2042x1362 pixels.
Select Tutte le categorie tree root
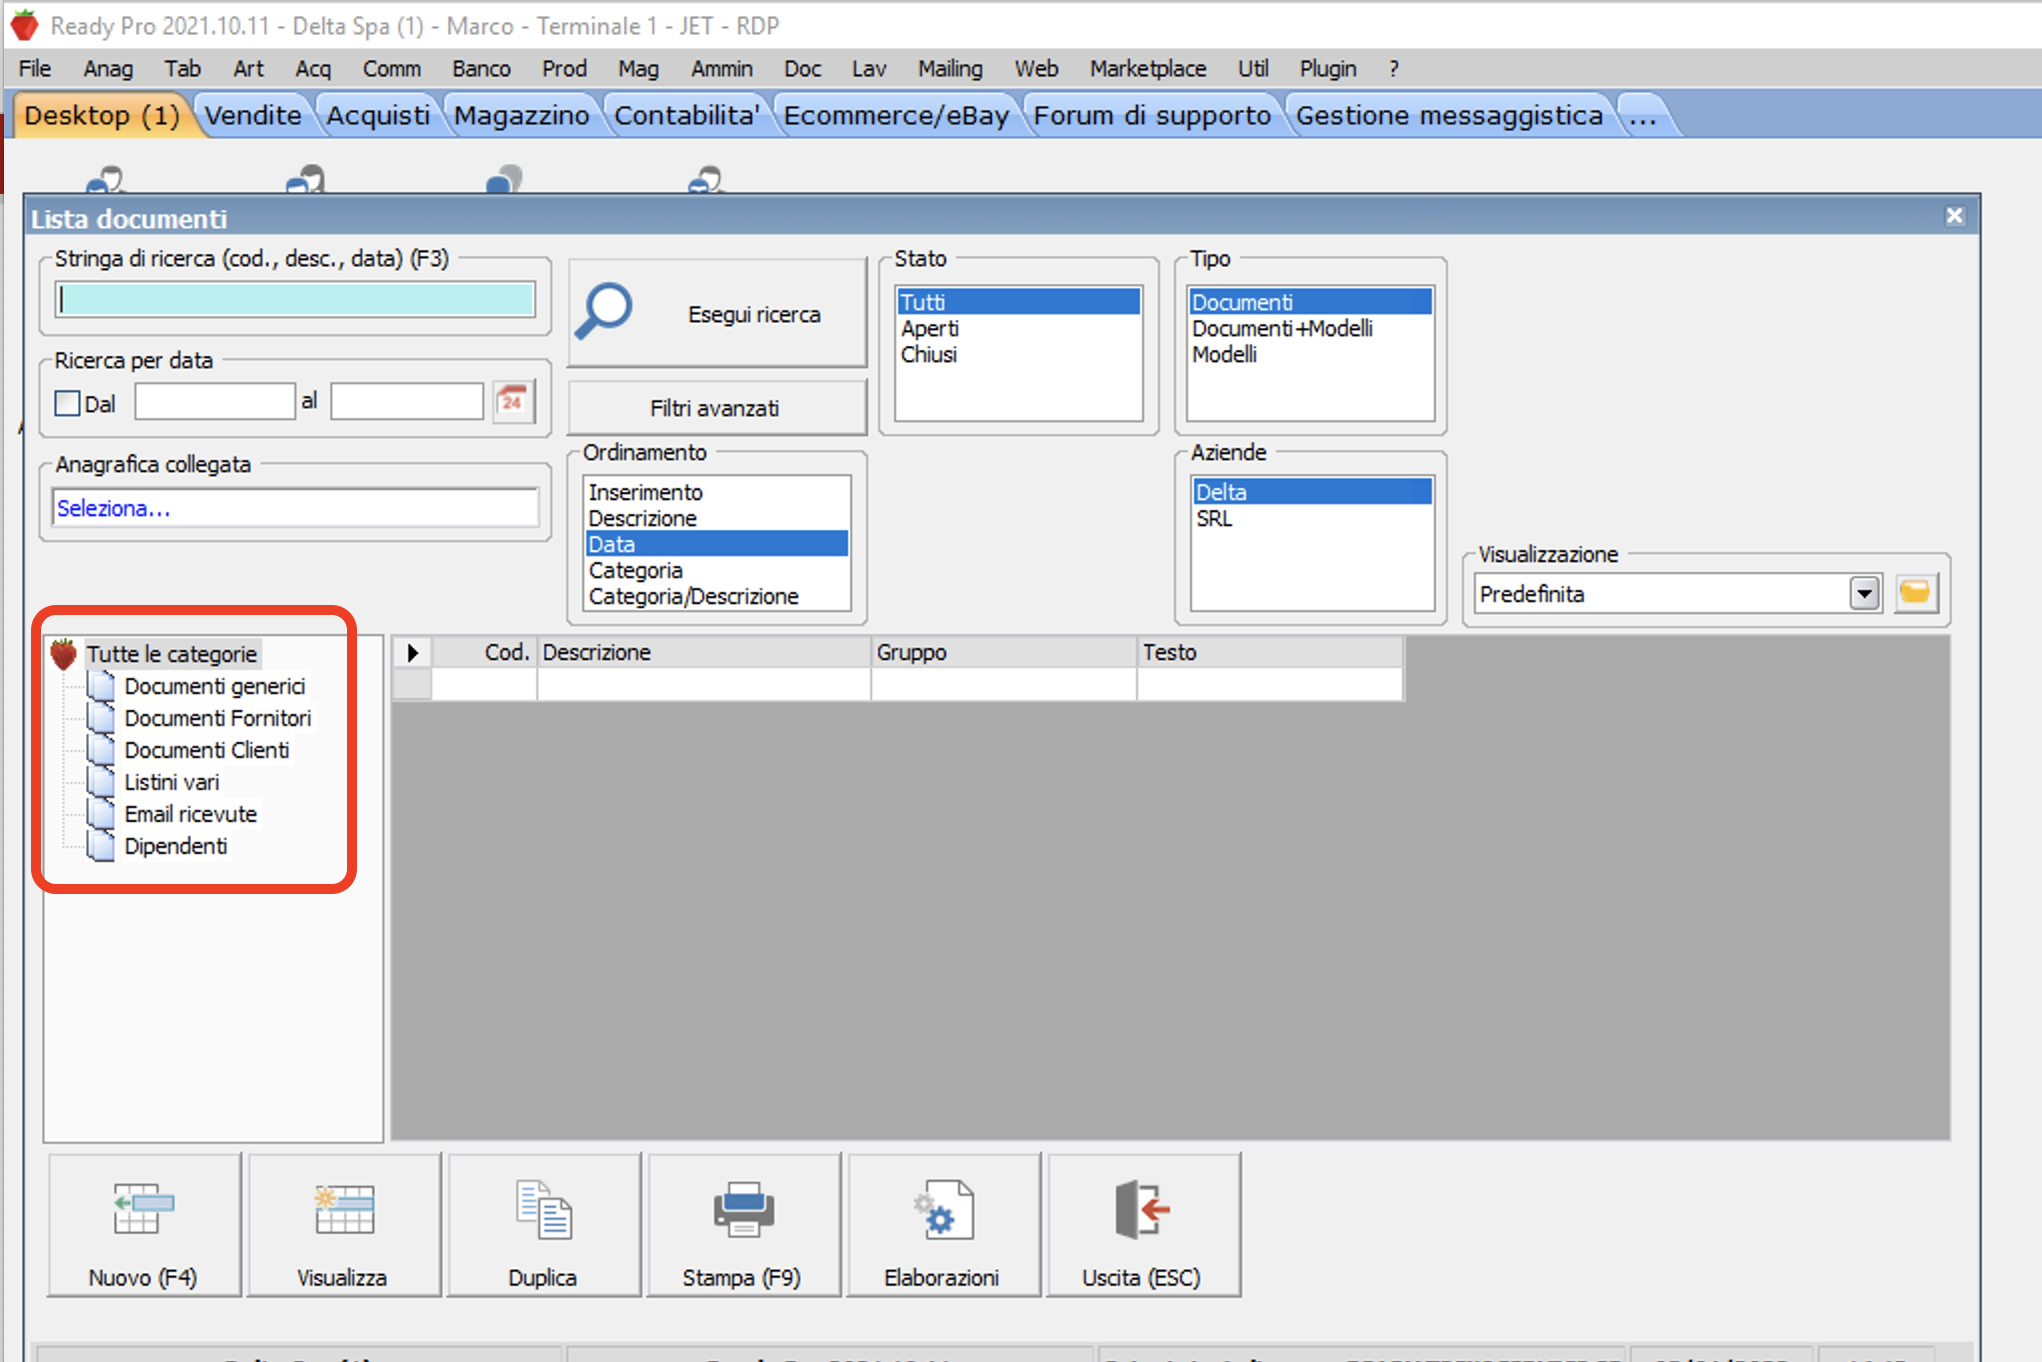pos(172,654)
